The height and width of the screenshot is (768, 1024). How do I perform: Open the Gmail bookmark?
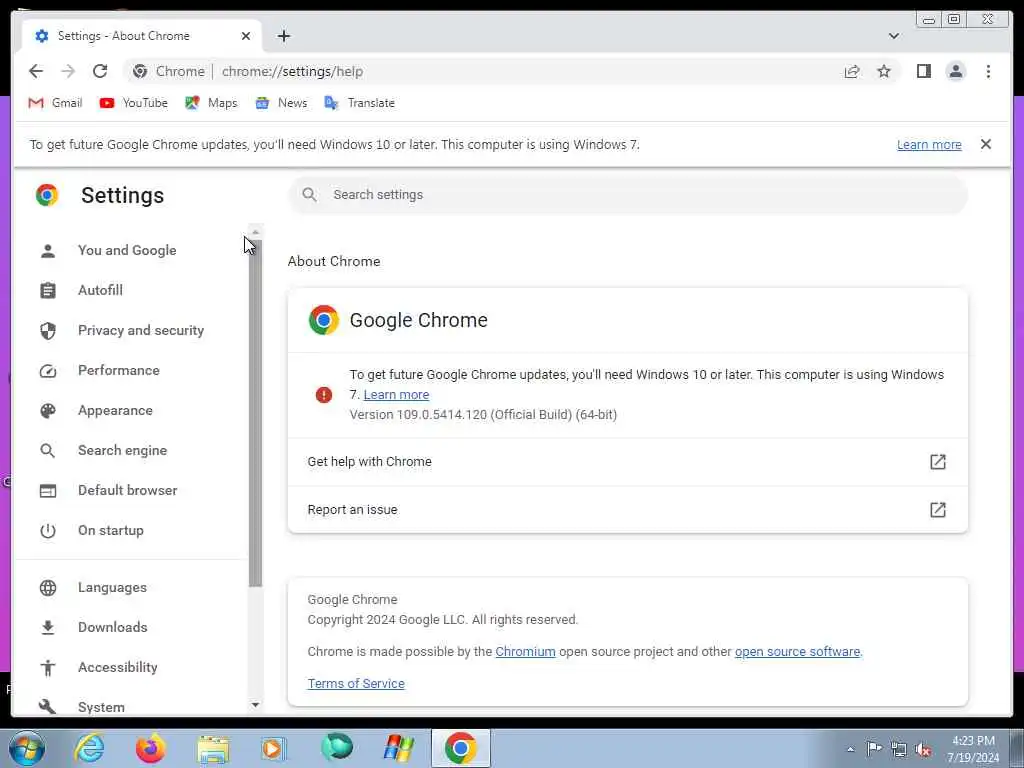[x=56, y=103]
